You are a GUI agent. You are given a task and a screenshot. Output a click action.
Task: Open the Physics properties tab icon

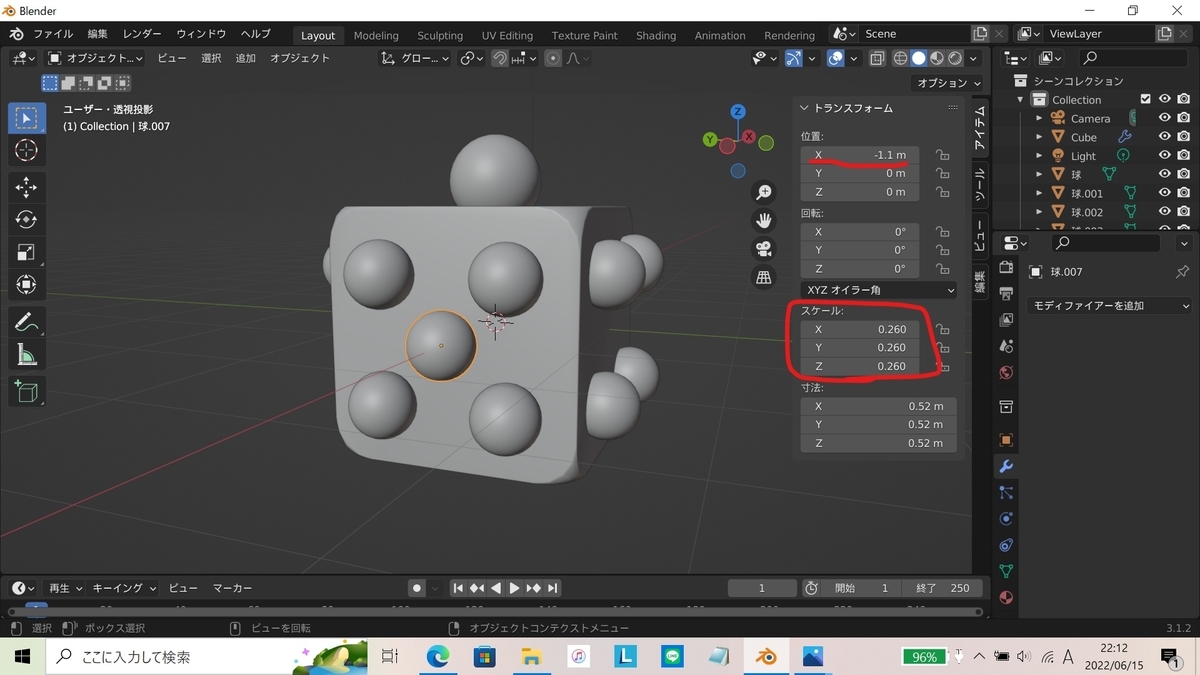point(1006,519)
